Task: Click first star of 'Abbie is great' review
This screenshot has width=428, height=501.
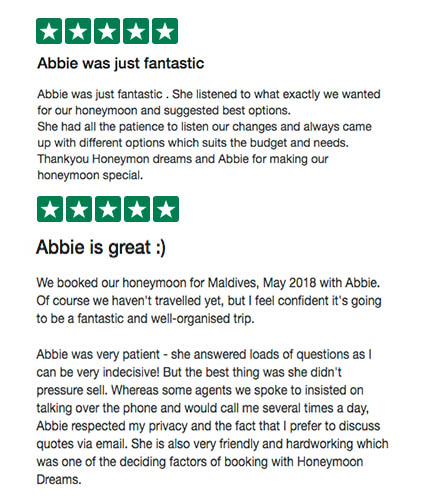Action: pos(50,209)
